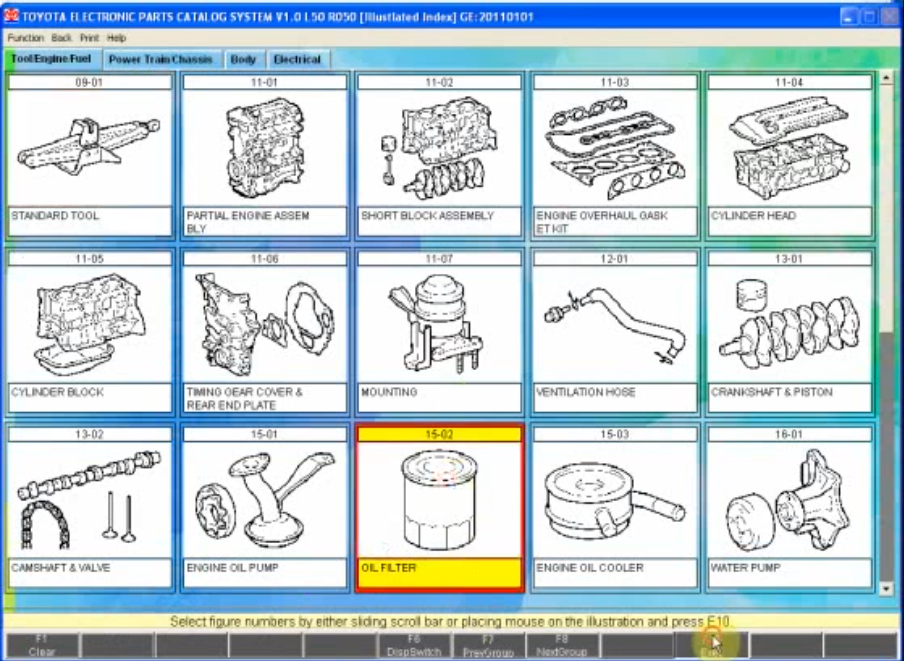
Task: Click the F7 PrevGroup button
Action: (x=488, y=645)
